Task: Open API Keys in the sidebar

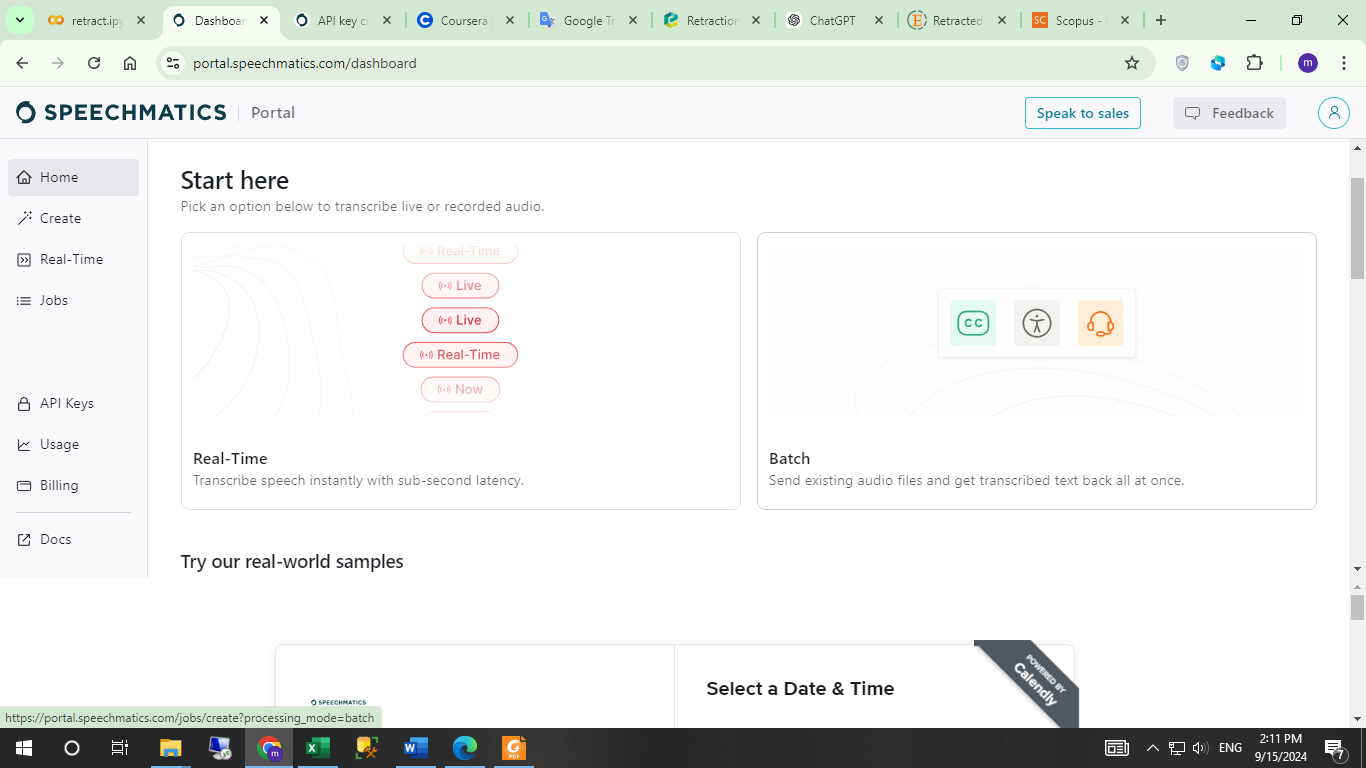Action: point(73,403)
